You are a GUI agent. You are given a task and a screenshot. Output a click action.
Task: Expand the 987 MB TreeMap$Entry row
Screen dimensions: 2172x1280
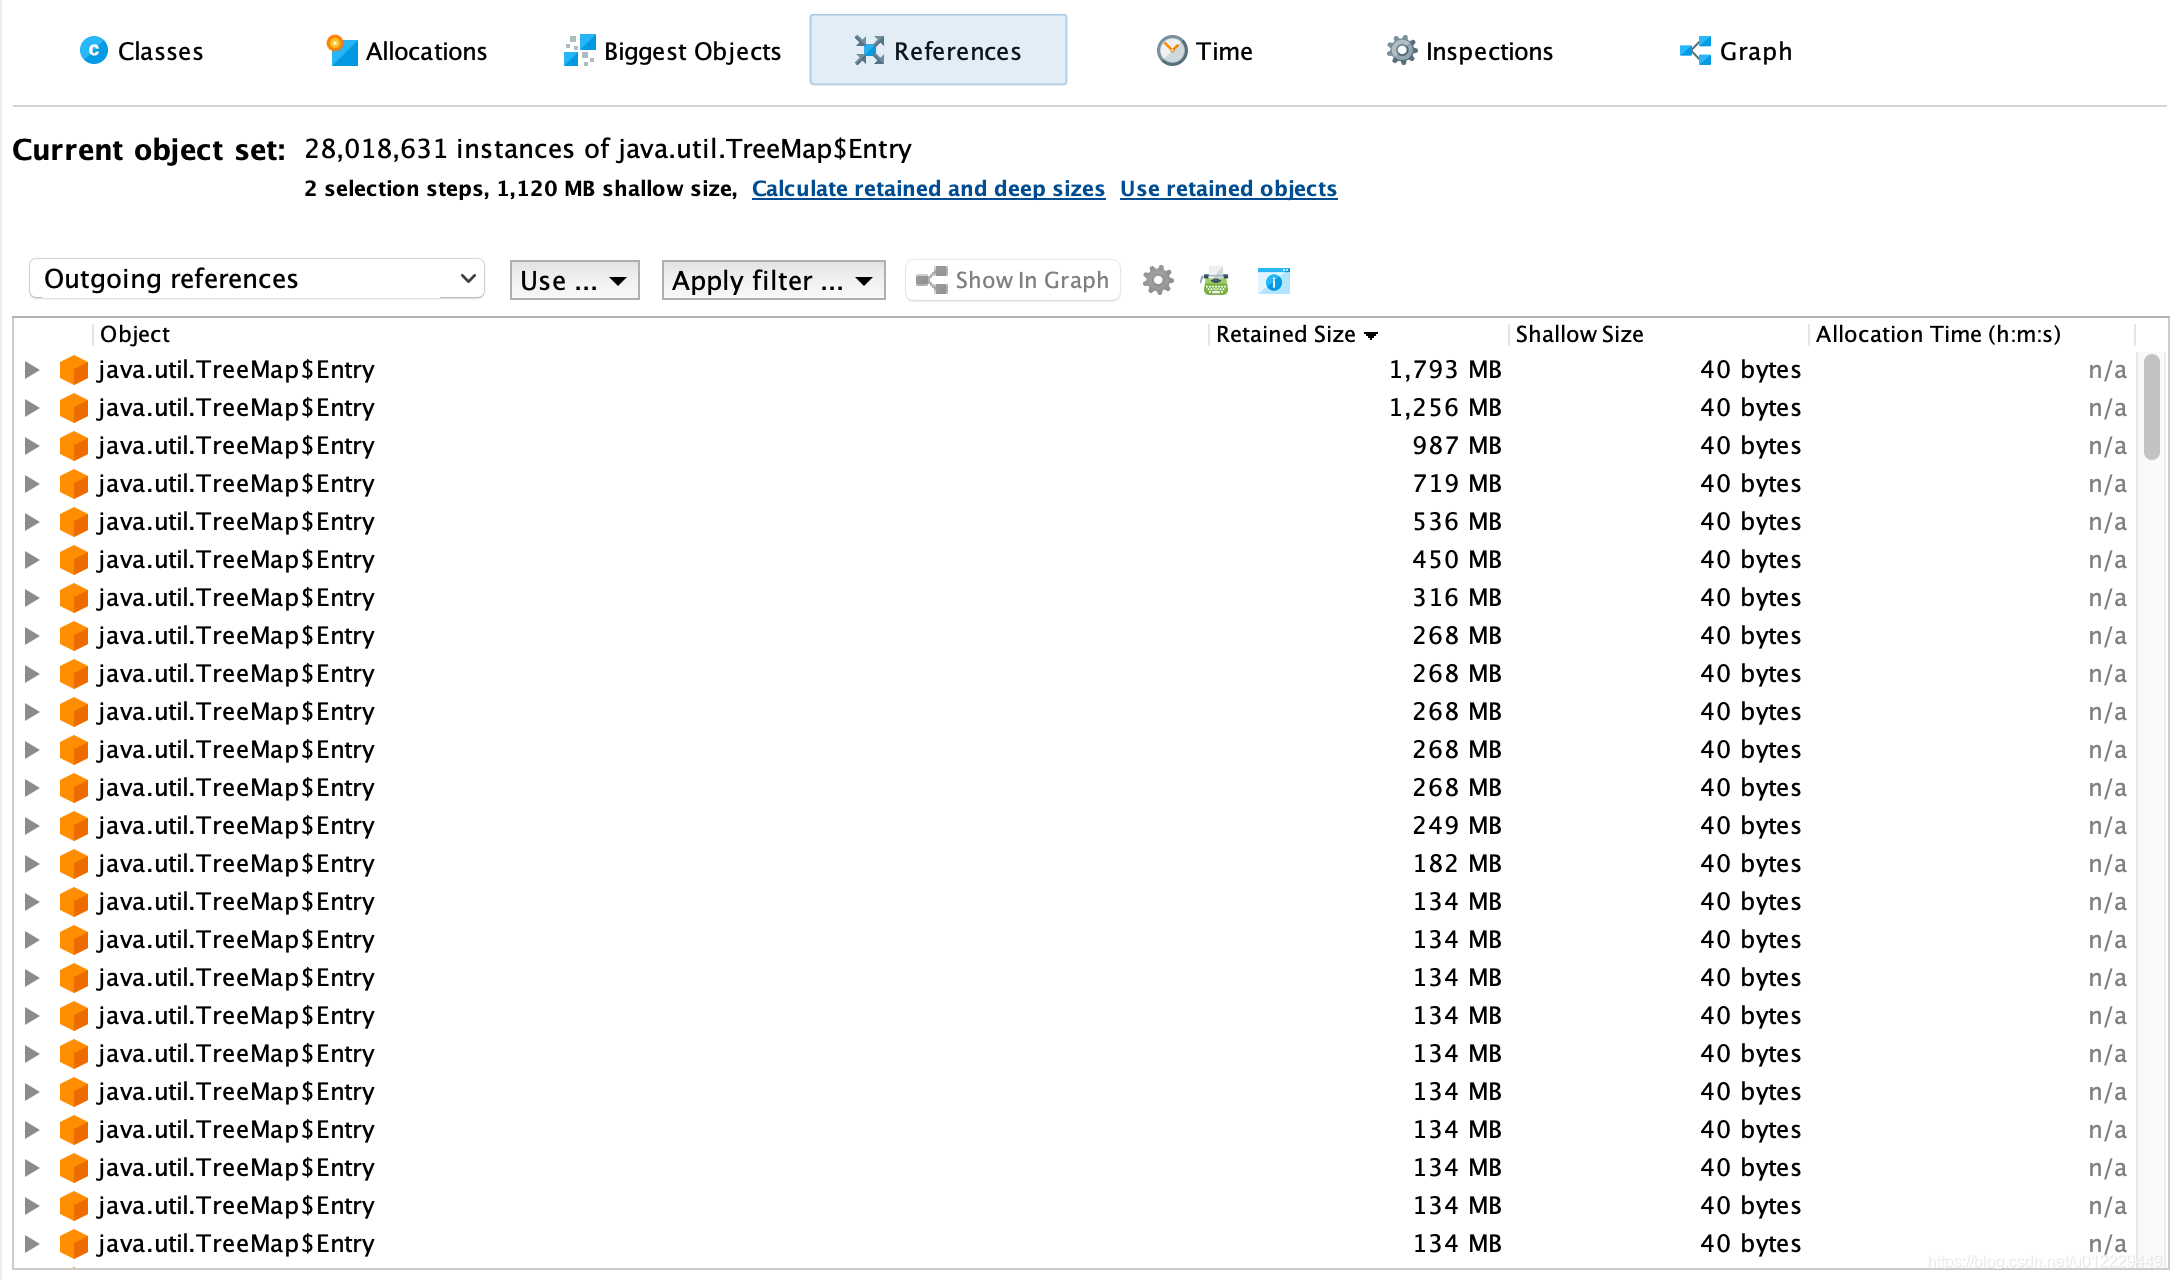(x=32, y=446)
